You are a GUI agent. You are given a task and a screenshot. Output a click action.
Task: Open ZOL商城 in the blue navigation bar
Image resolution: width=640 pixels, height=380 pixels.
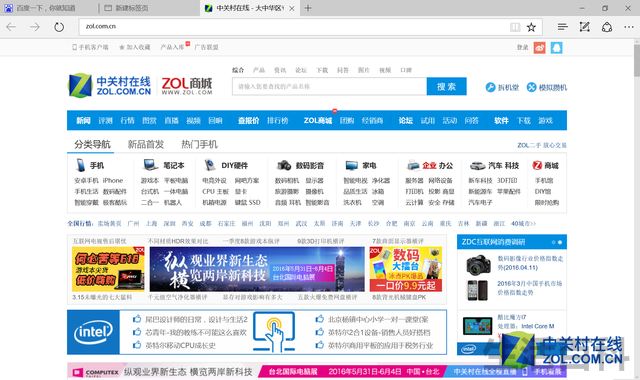click(x=318, y=120)
